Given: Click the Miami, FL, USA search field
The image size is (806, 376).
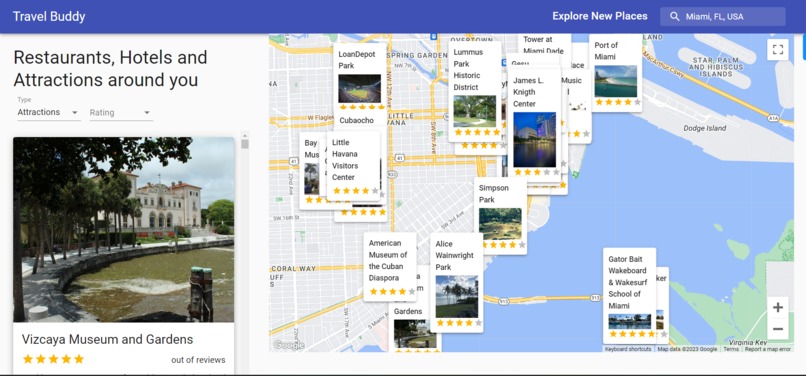Looking at the screenshot, I should (x=723, y=16).
